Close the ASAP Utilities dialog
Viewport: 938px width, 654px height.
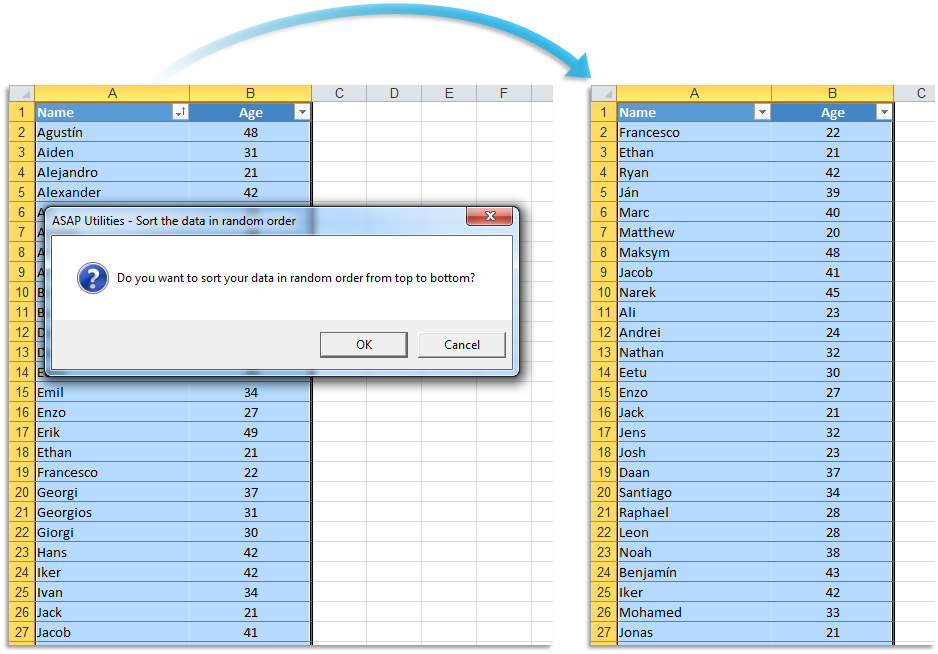pos(489,216)
